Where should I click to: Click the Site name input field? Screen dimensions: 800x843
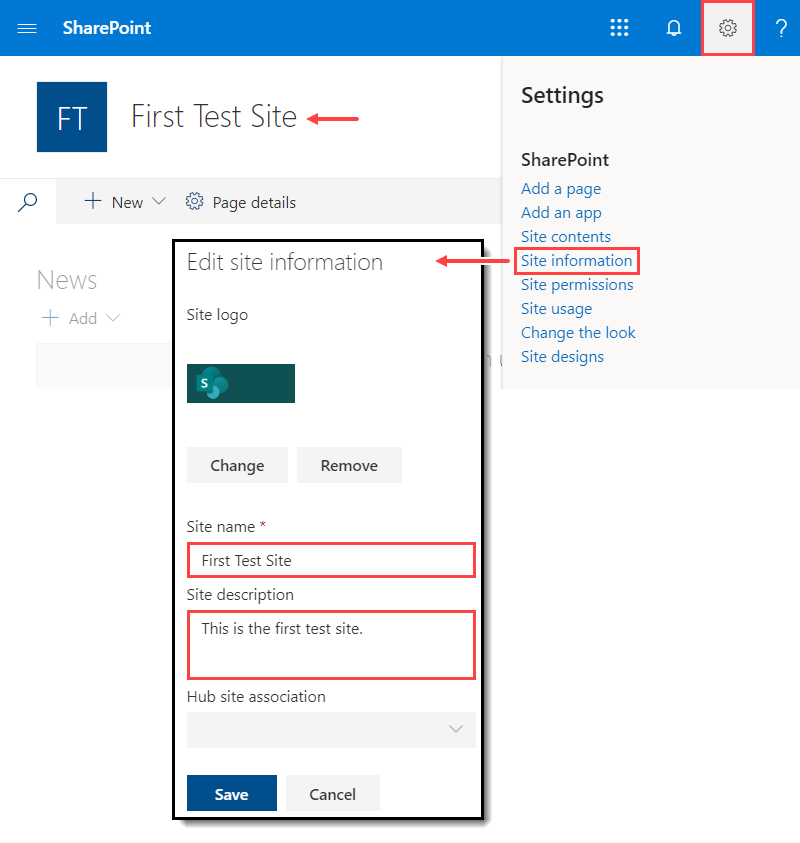point(331,560)
